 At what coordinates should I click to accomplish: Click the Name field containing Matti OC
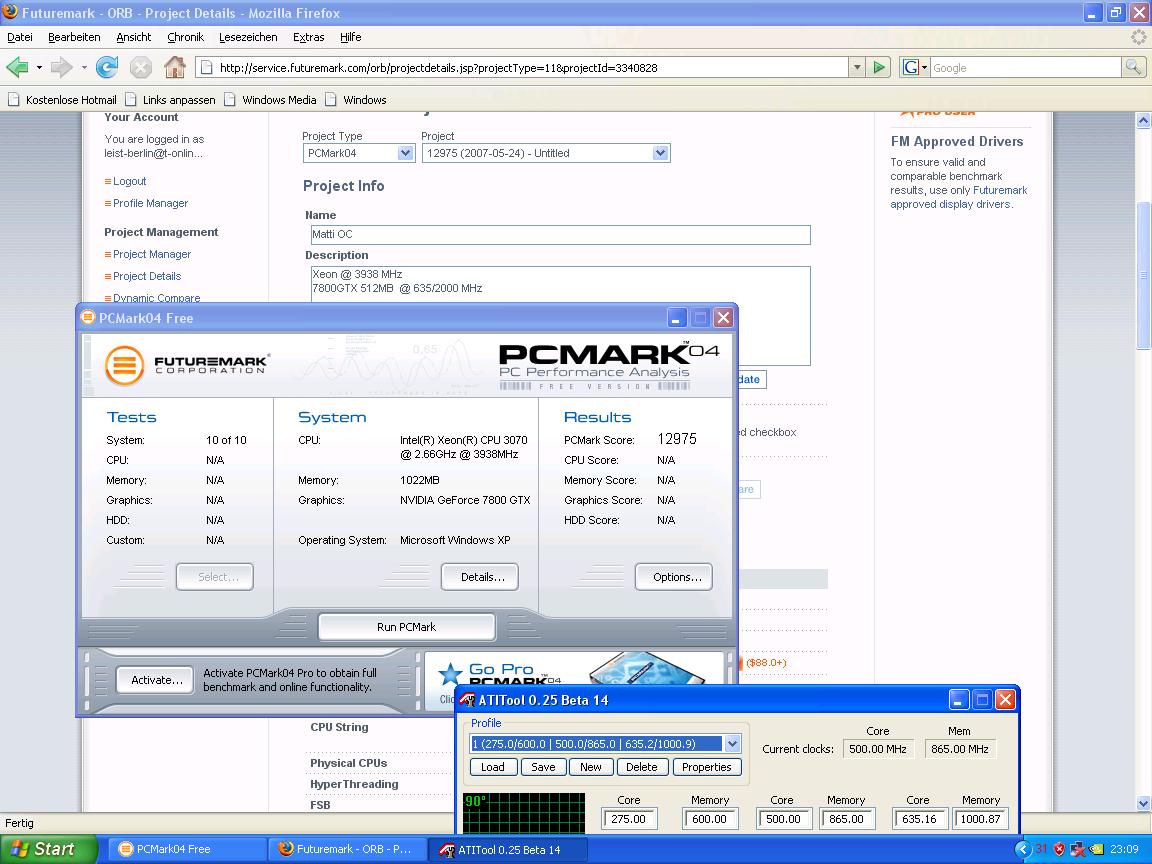[x=561, y=234]
